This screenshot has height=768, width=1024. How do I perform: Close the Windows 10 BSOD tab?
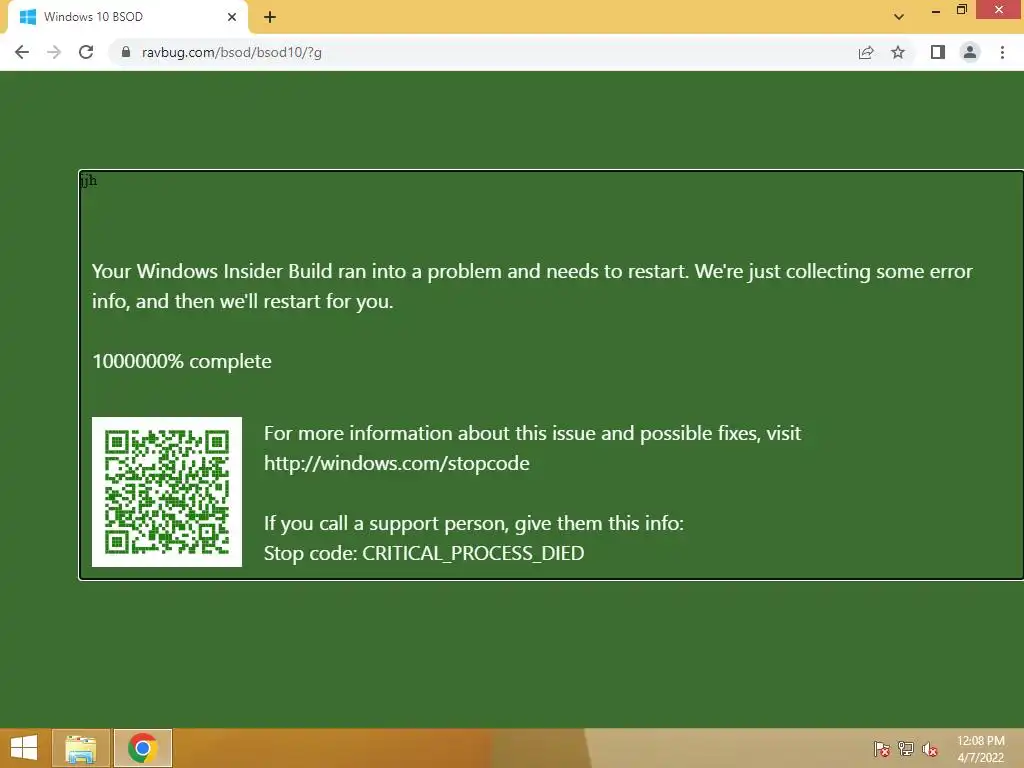click(x=232, y=17)
